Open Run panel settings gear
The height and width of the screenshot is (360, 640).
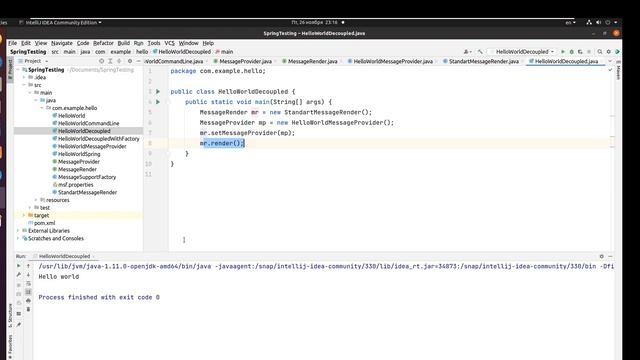601,256
